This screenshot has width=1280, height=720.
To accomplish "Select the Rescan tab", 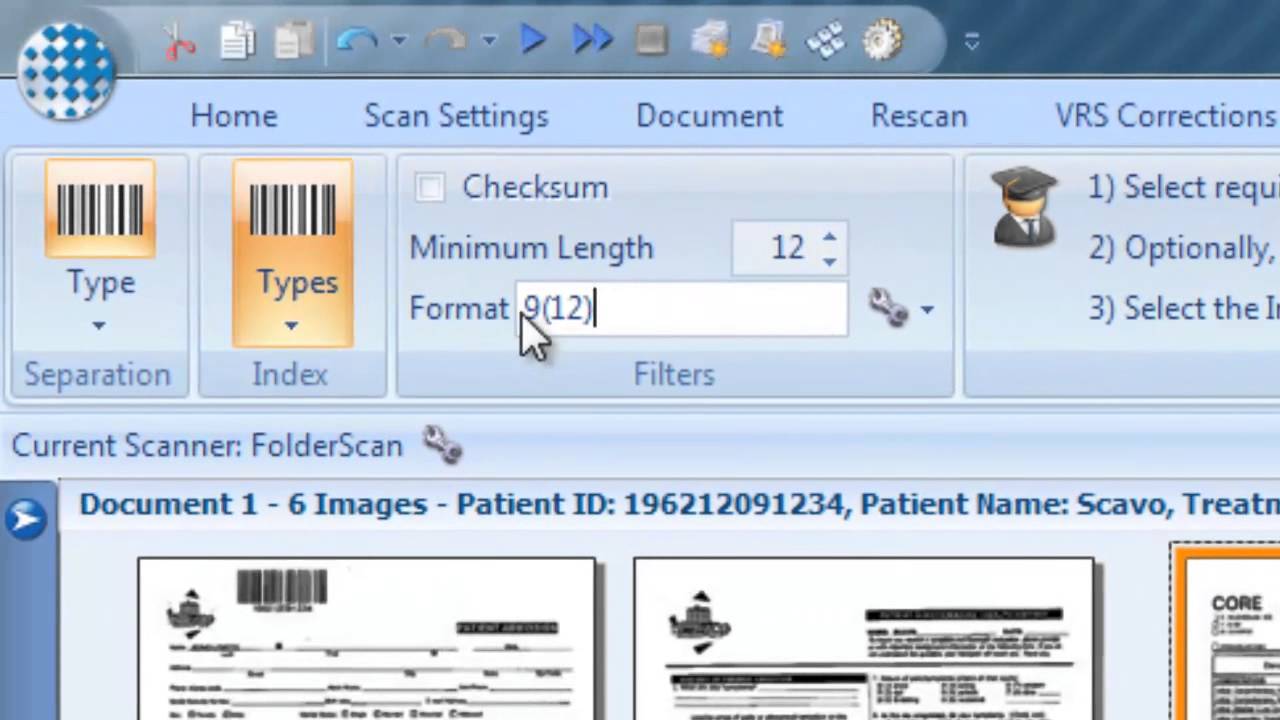I will click(x=919, y=116).
